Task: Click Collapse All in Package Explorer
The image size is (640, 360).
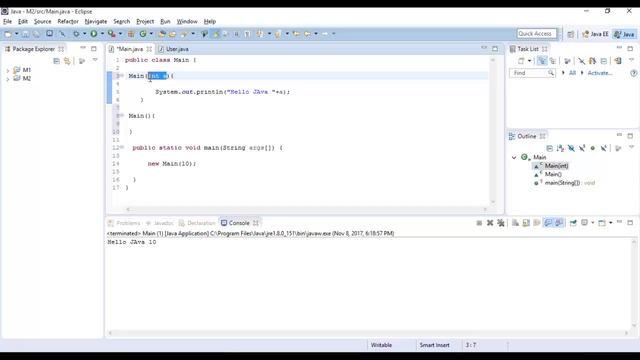Action: point(56,61)
